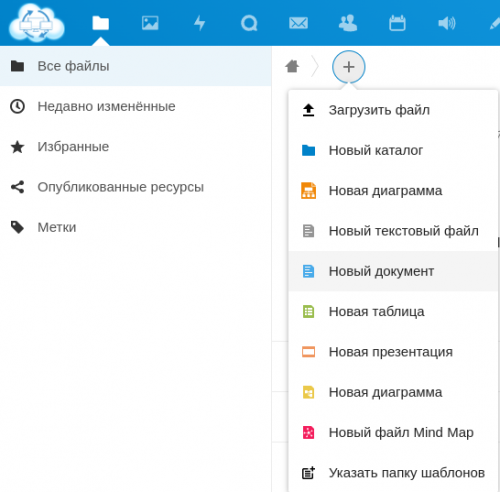Open the audio speaker icon
This screenshot has width=500, height=492.
(x=447, y=23)
